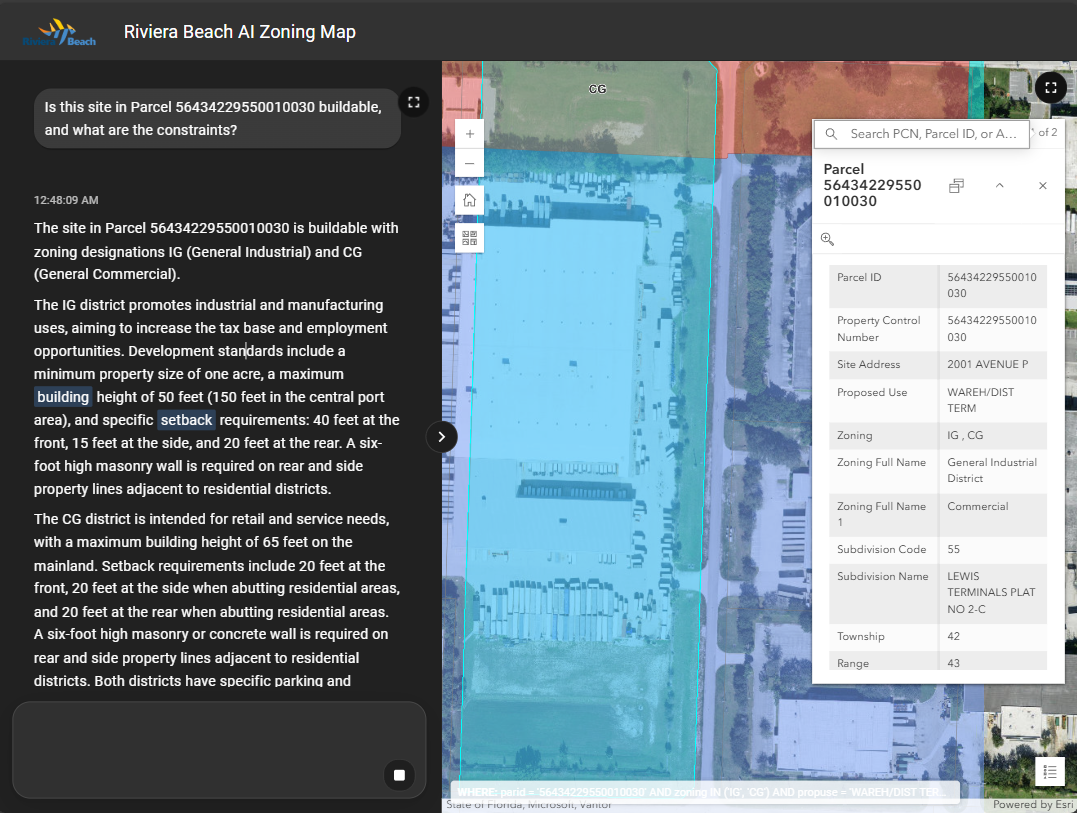Click the search magnifier icon
This screenshot has width=1077, height=813.
coord(831,134)
